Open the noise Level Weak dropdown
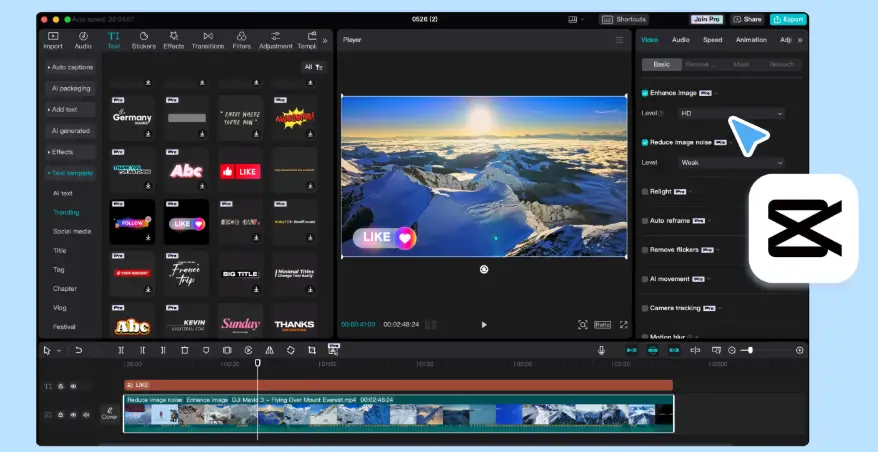This screenshot has height=452, width=878. click(731, 162)
